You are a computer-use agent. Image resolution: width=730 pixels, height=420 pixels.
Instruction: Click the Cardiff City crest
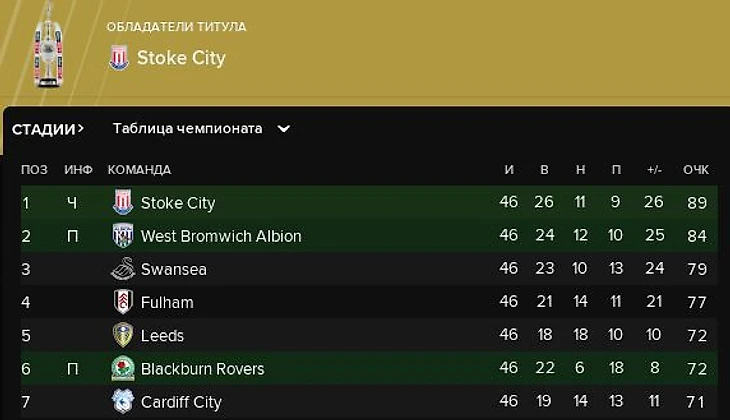[123, 401]
